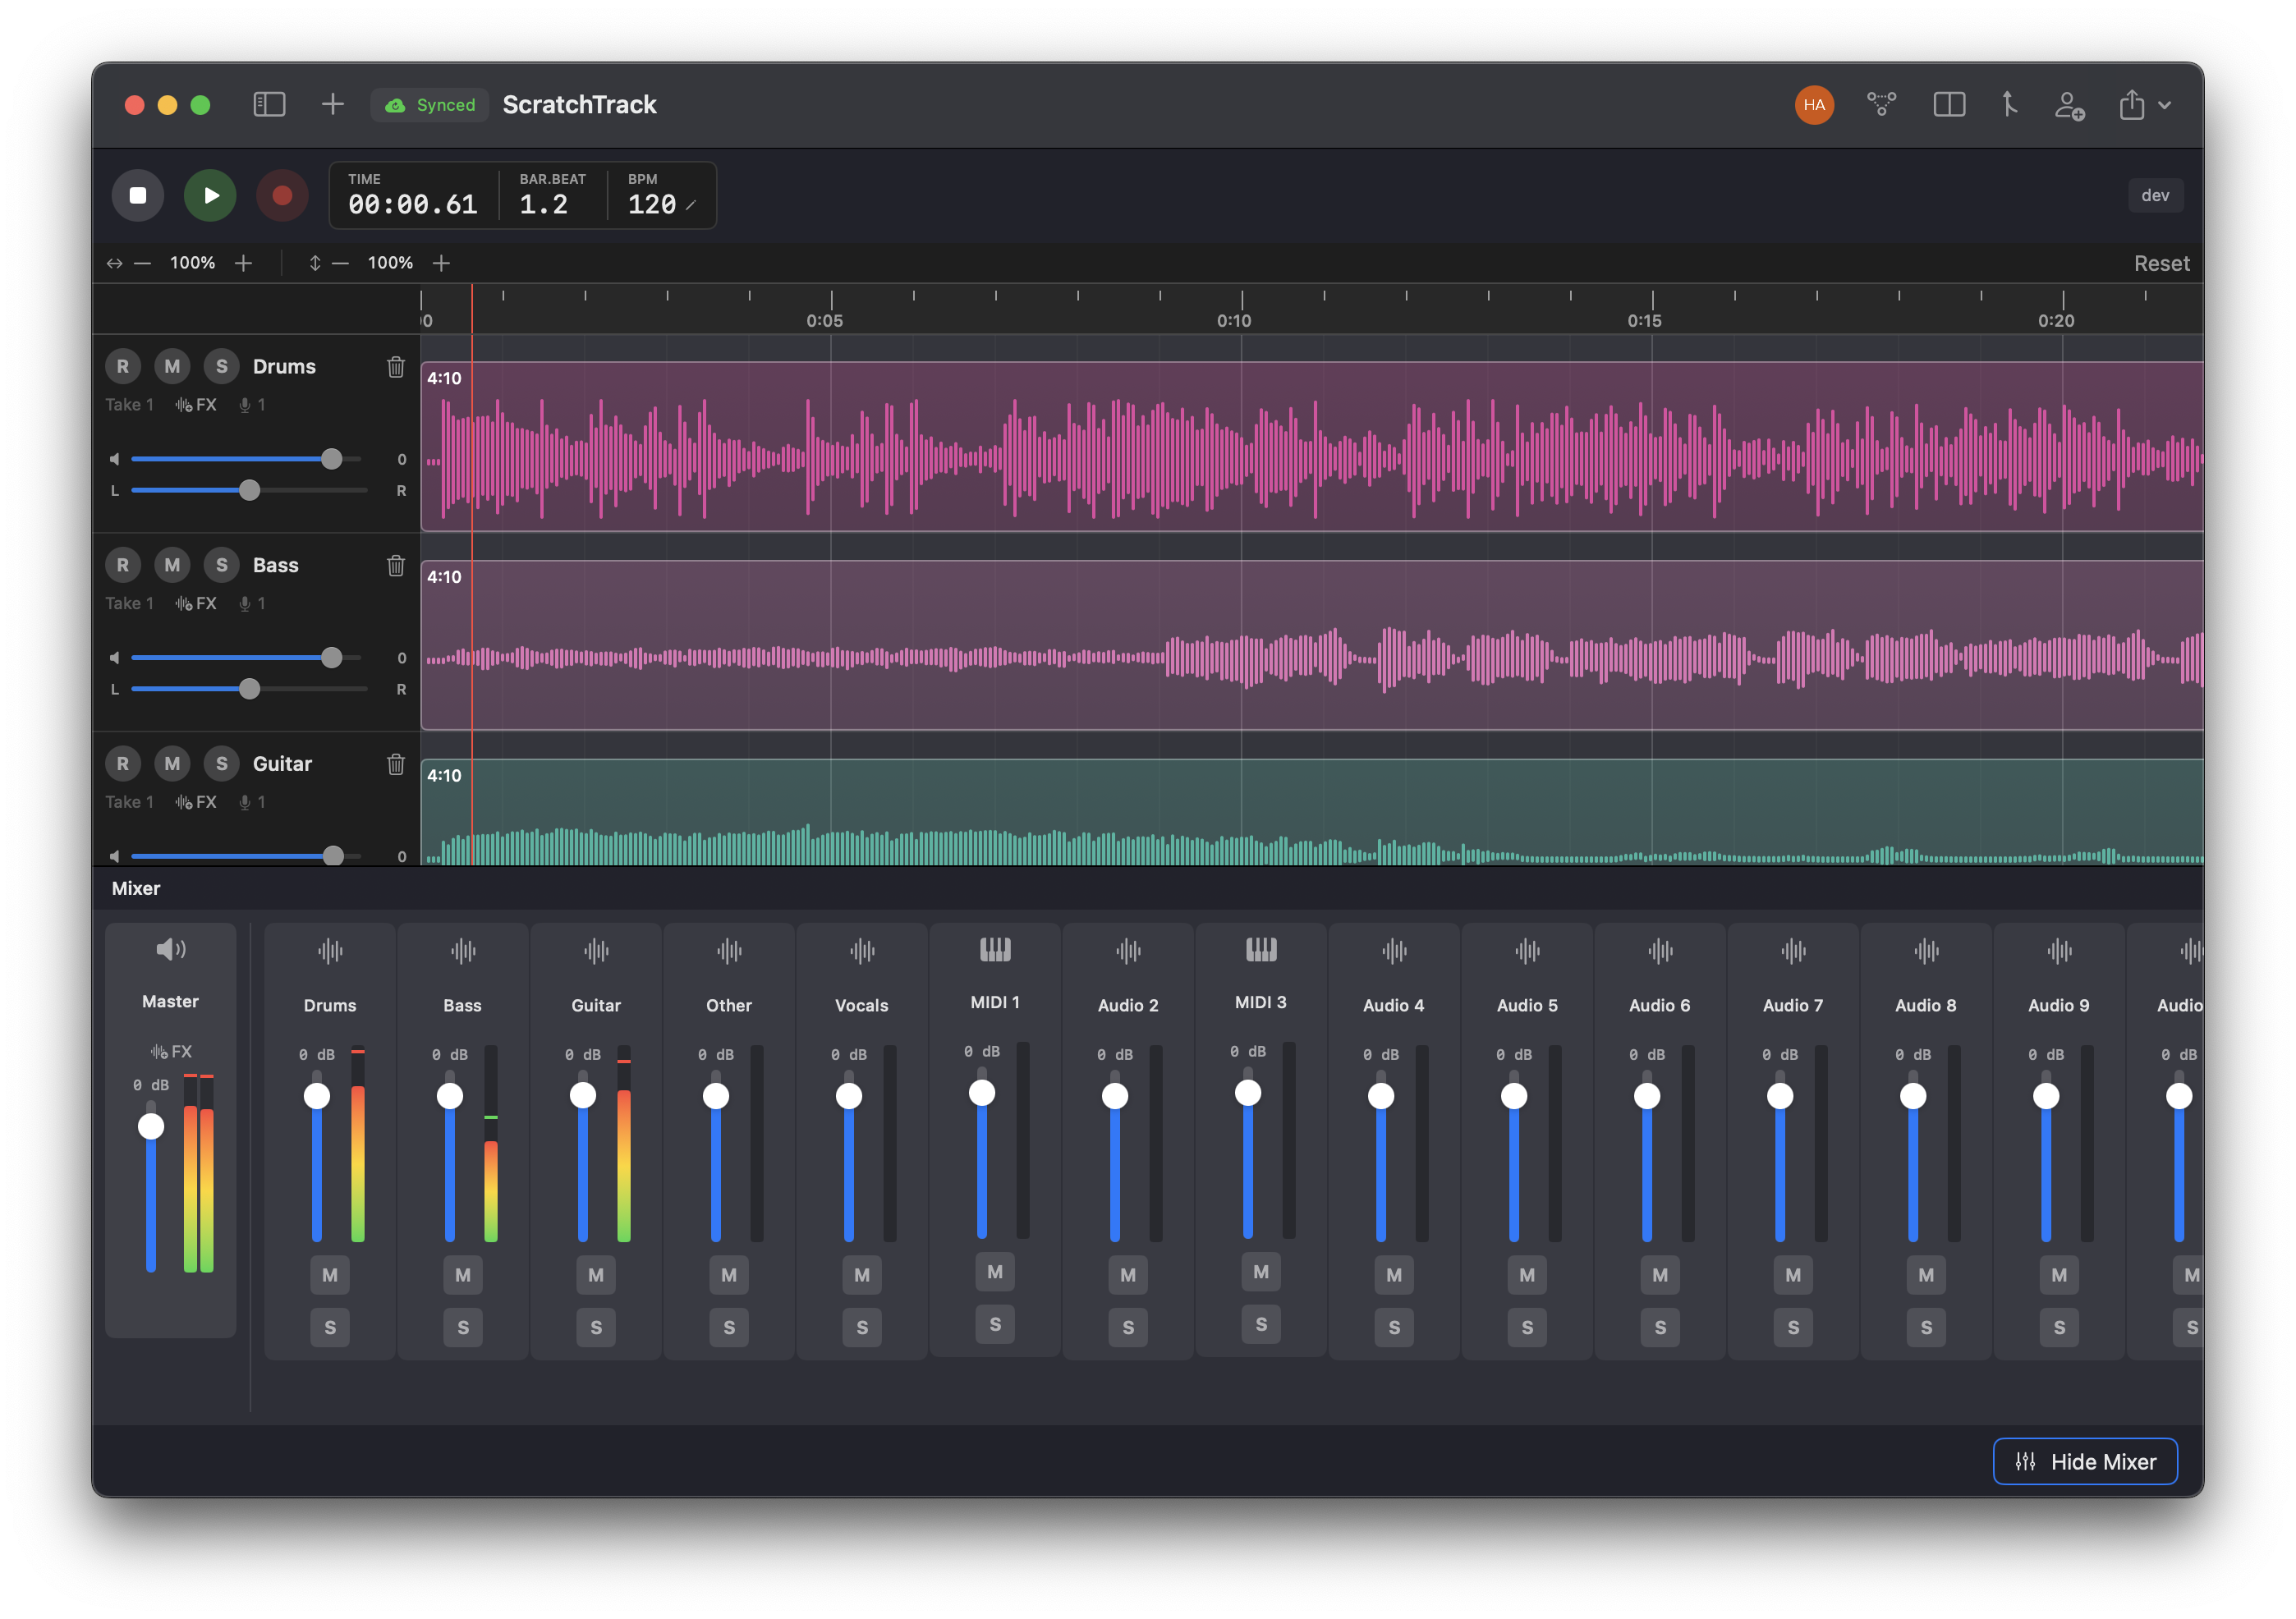Click the metronome icon in title bar
The height and width of the screenshot is (1619, 2296).
click(x=2009, y=105)
